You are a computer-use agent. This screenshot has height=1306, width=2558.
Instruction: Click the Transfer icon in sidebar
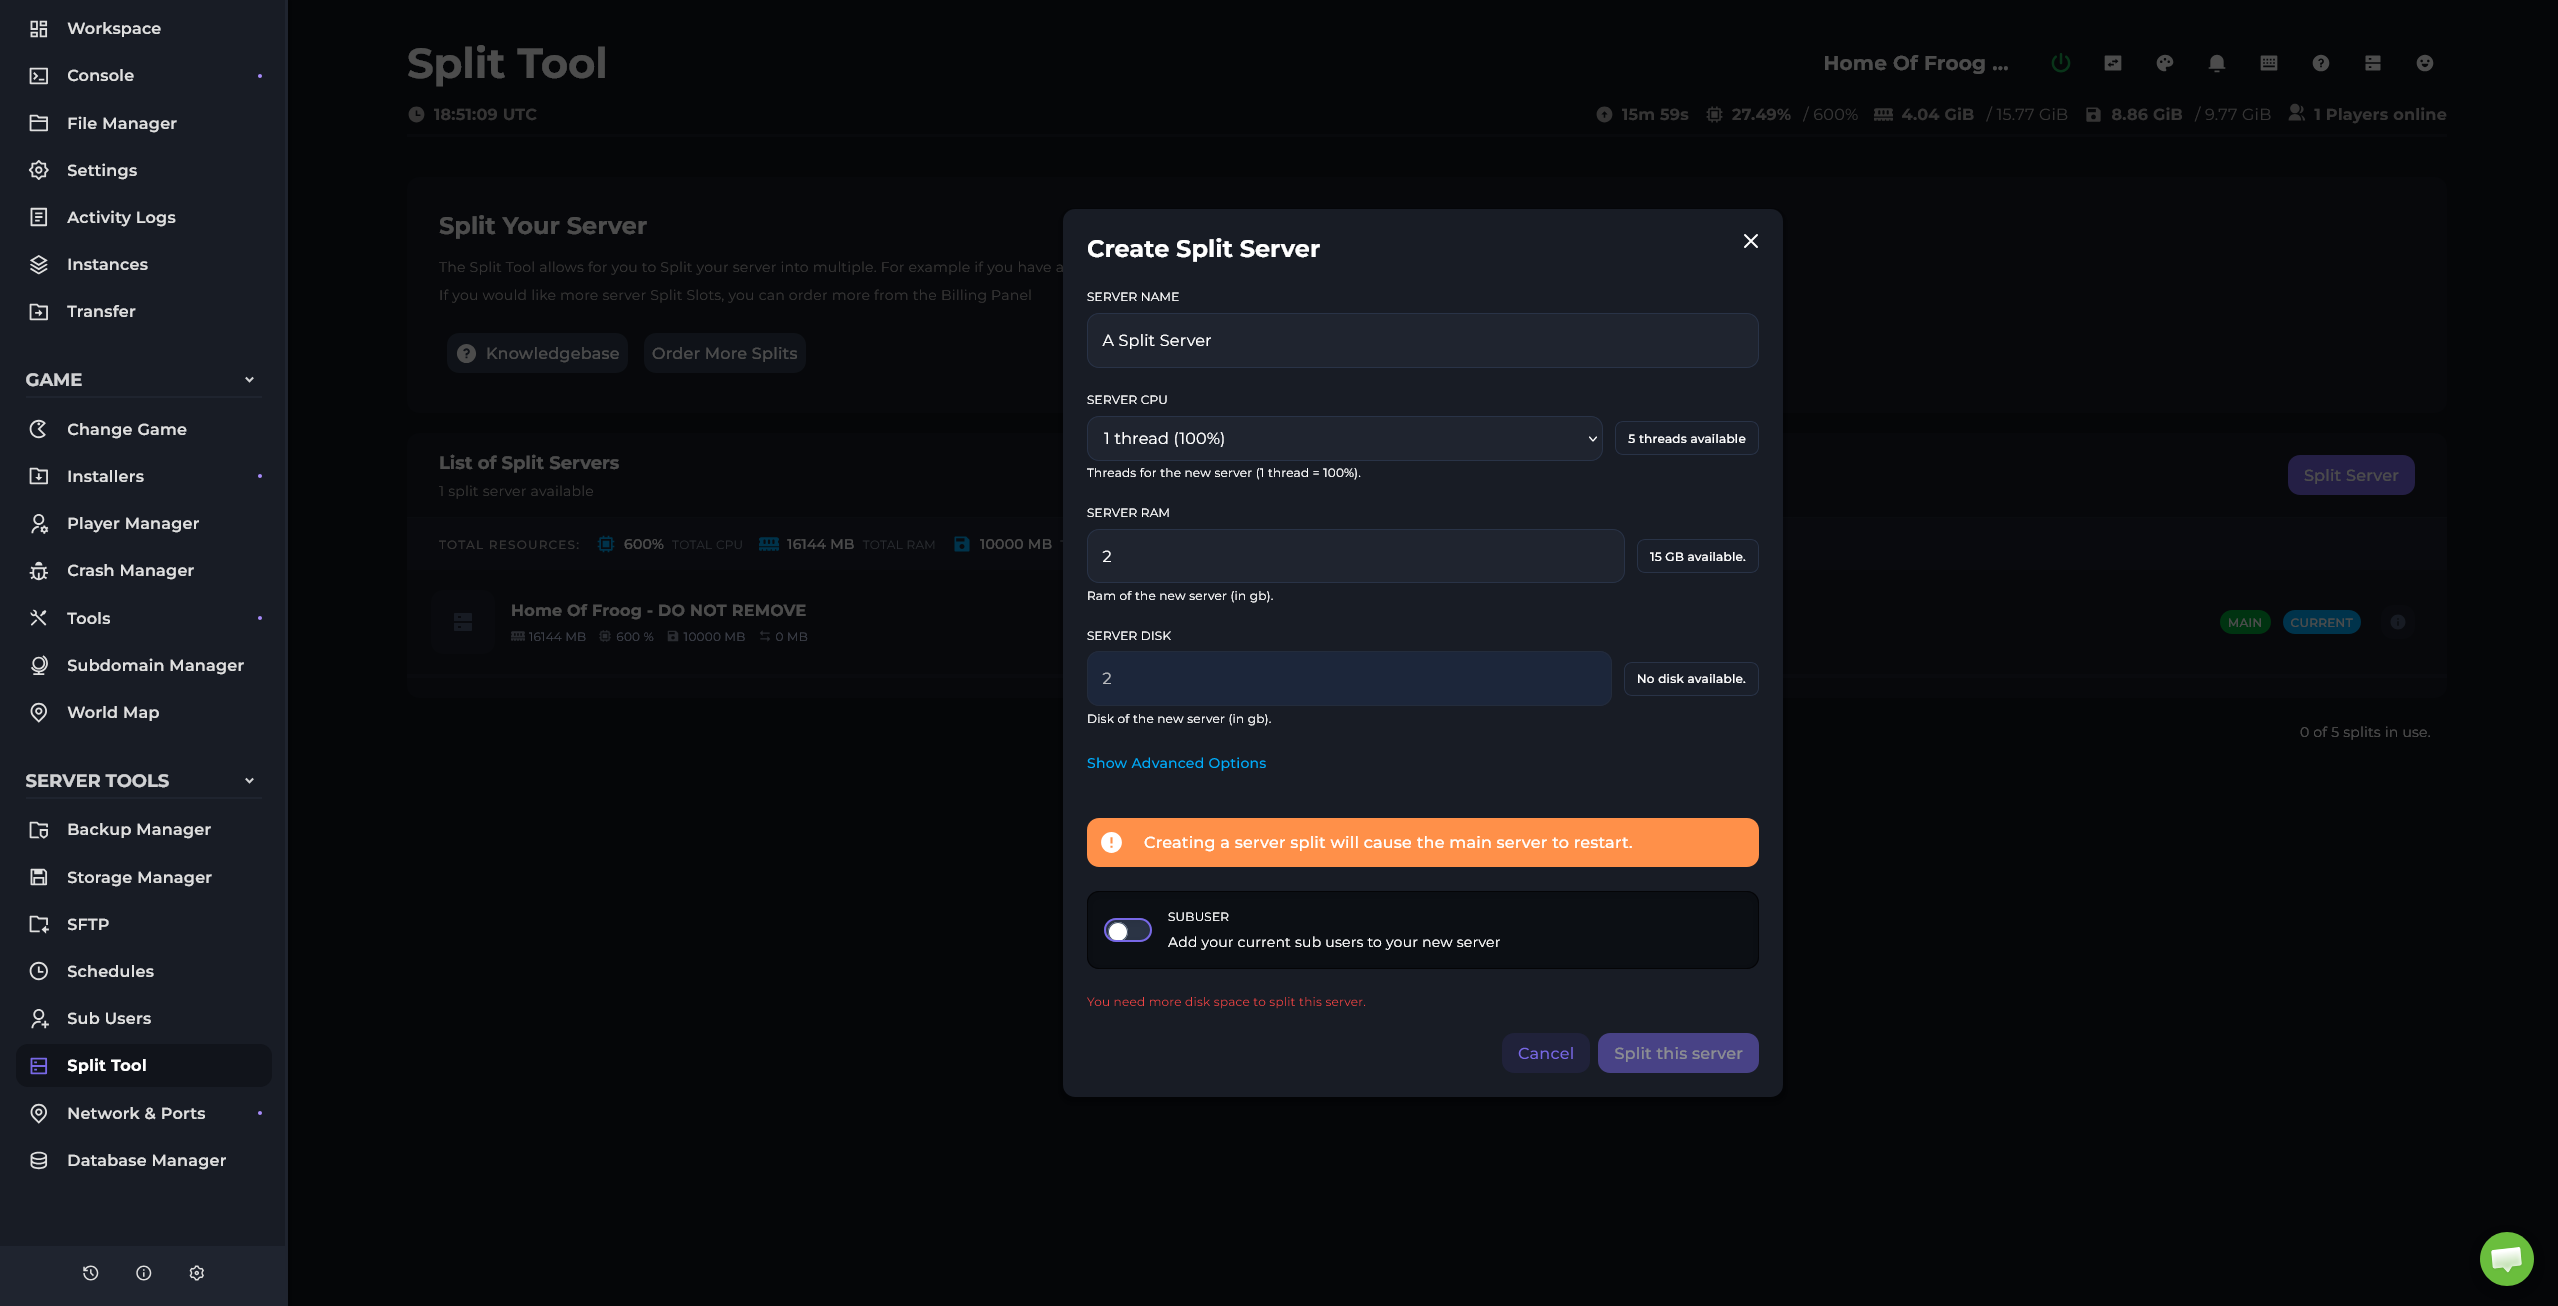tap(39, 311)
